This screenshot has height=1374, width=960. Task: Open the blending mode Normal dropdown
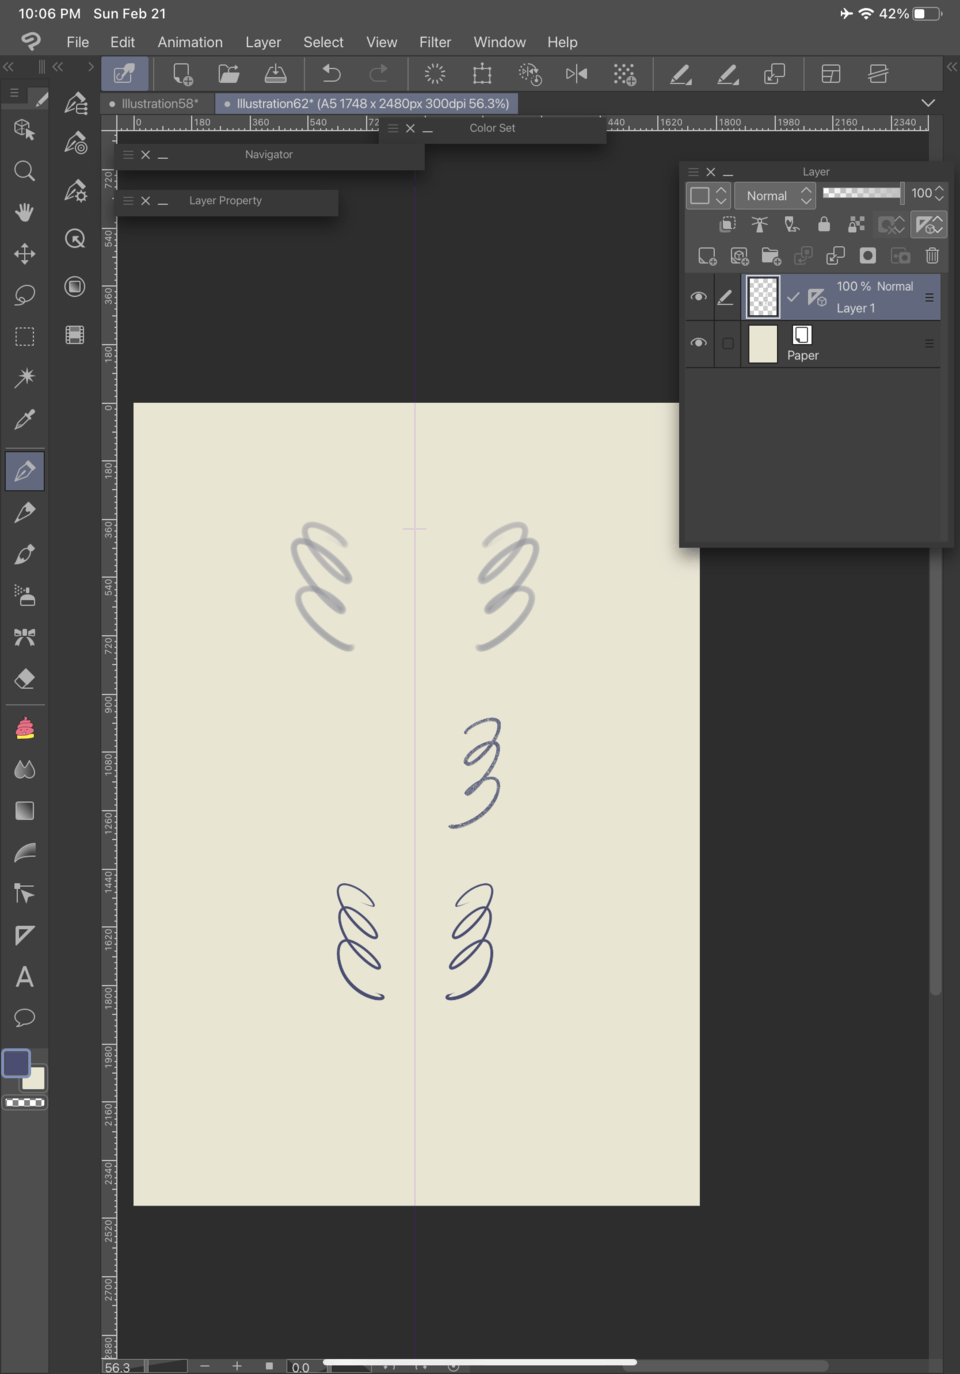coord(775,196)
